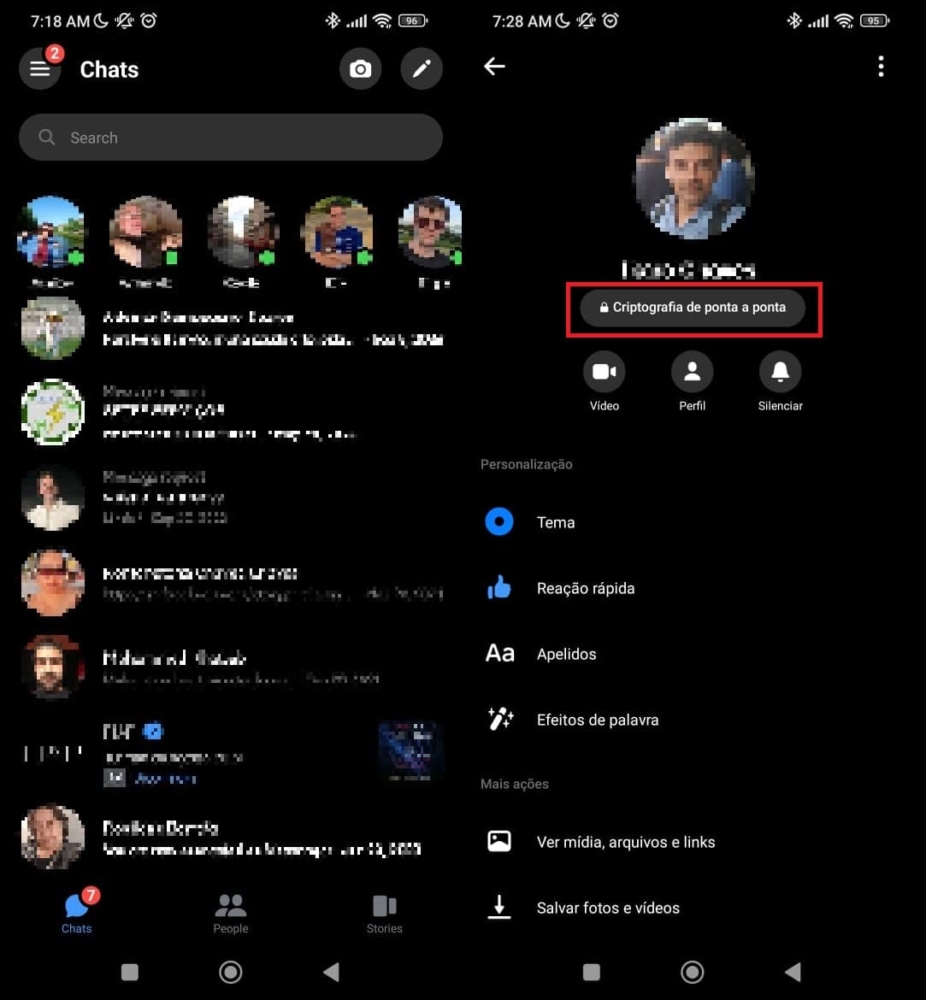This screenshot has width=926, height=1000.
Task: Tap the blue thumbs-up icon
Action: click(499, 587)
